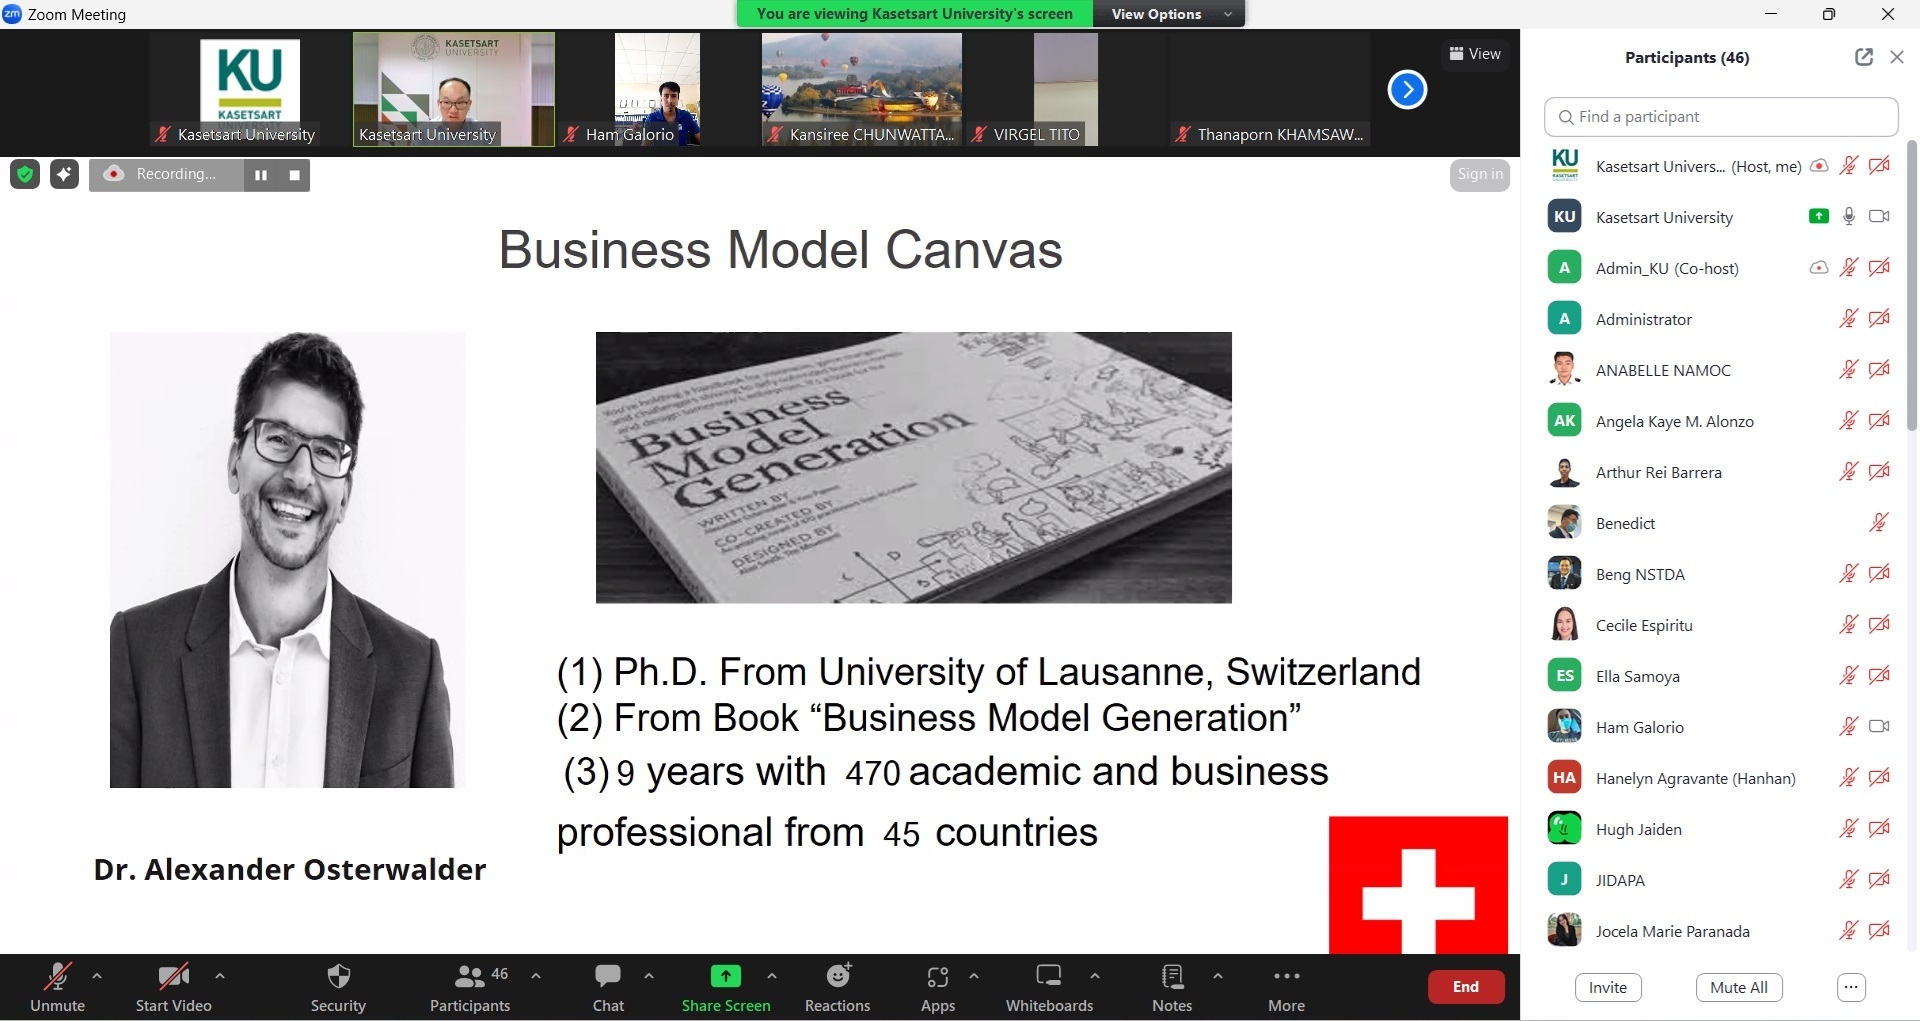This screenshot has width=1920, height=1021.
Task: Select Kansiree CHUNWATTA video thumbnail
Action: (861, 90)
